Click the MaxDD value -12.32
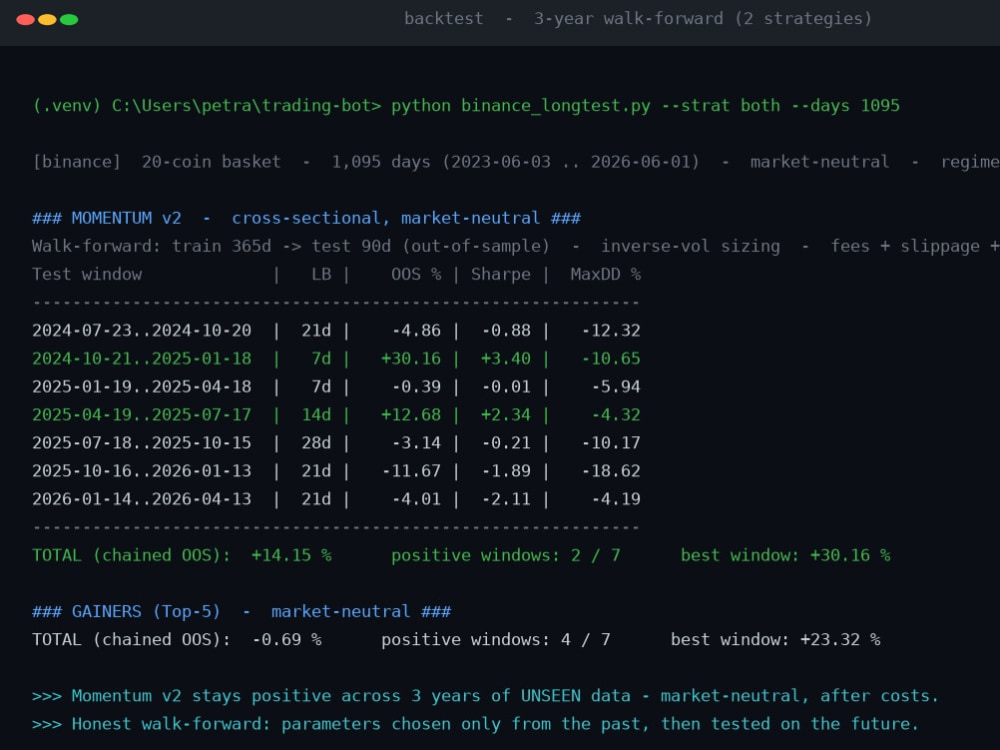 610,330
